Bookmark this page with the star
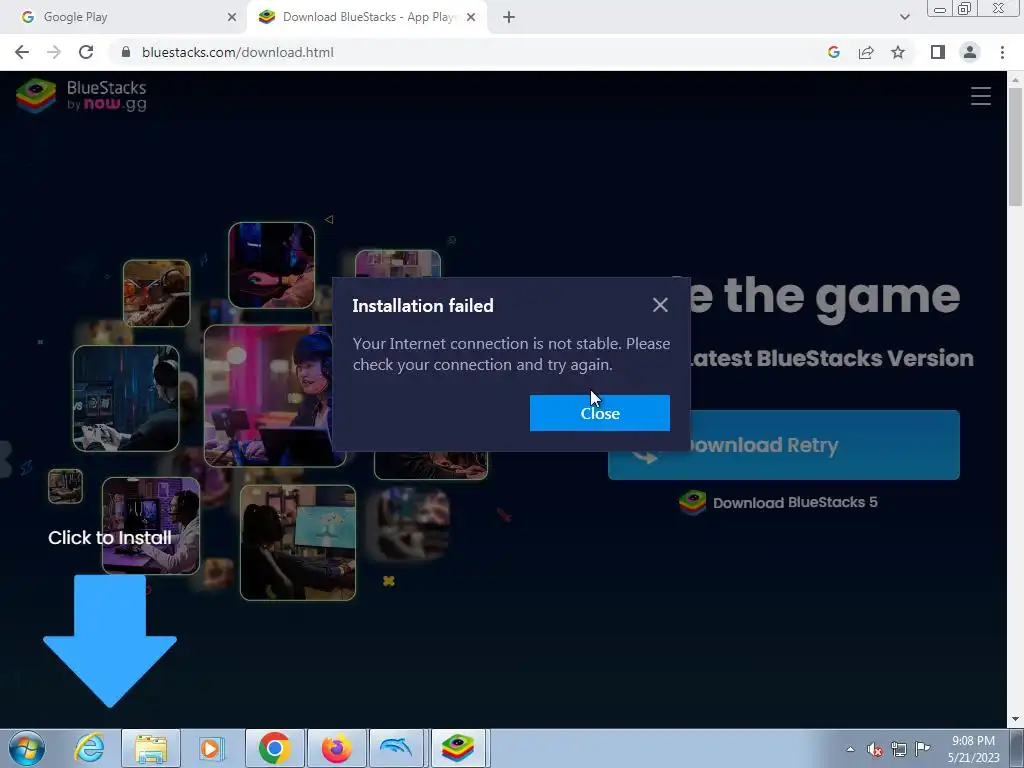1024x768 pixels. point(898,52)
